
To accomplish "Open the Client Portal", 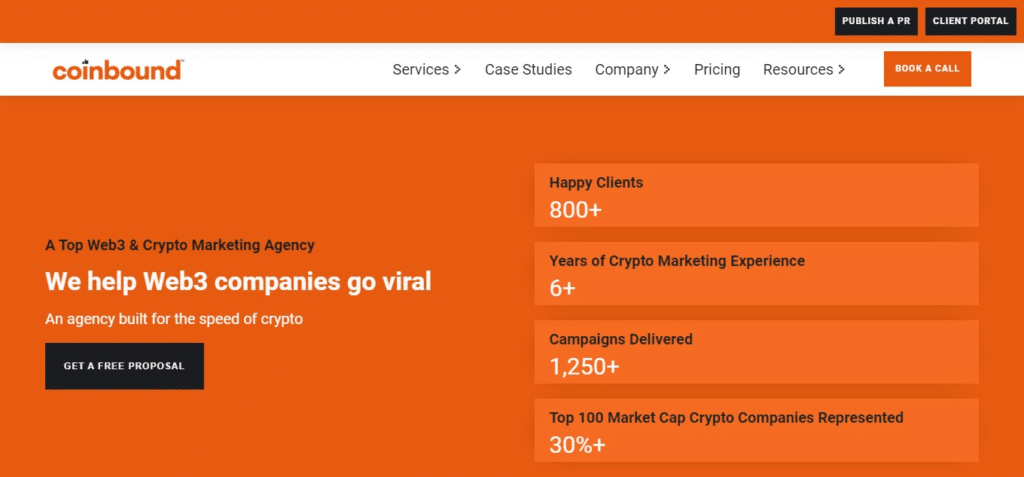I will click(970, 21).
